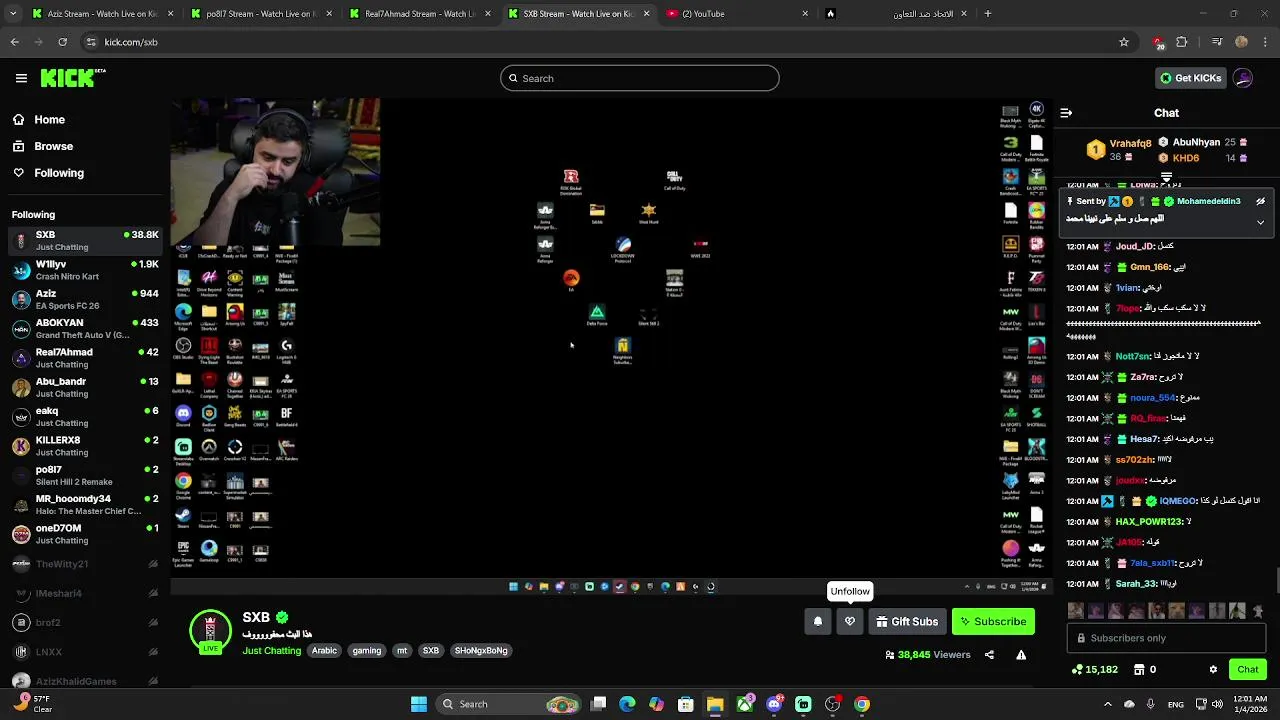The width and height of the screenshot is (1280, 720).
Task: Open the user profile avatar menu
Action: click(1243, 78)
